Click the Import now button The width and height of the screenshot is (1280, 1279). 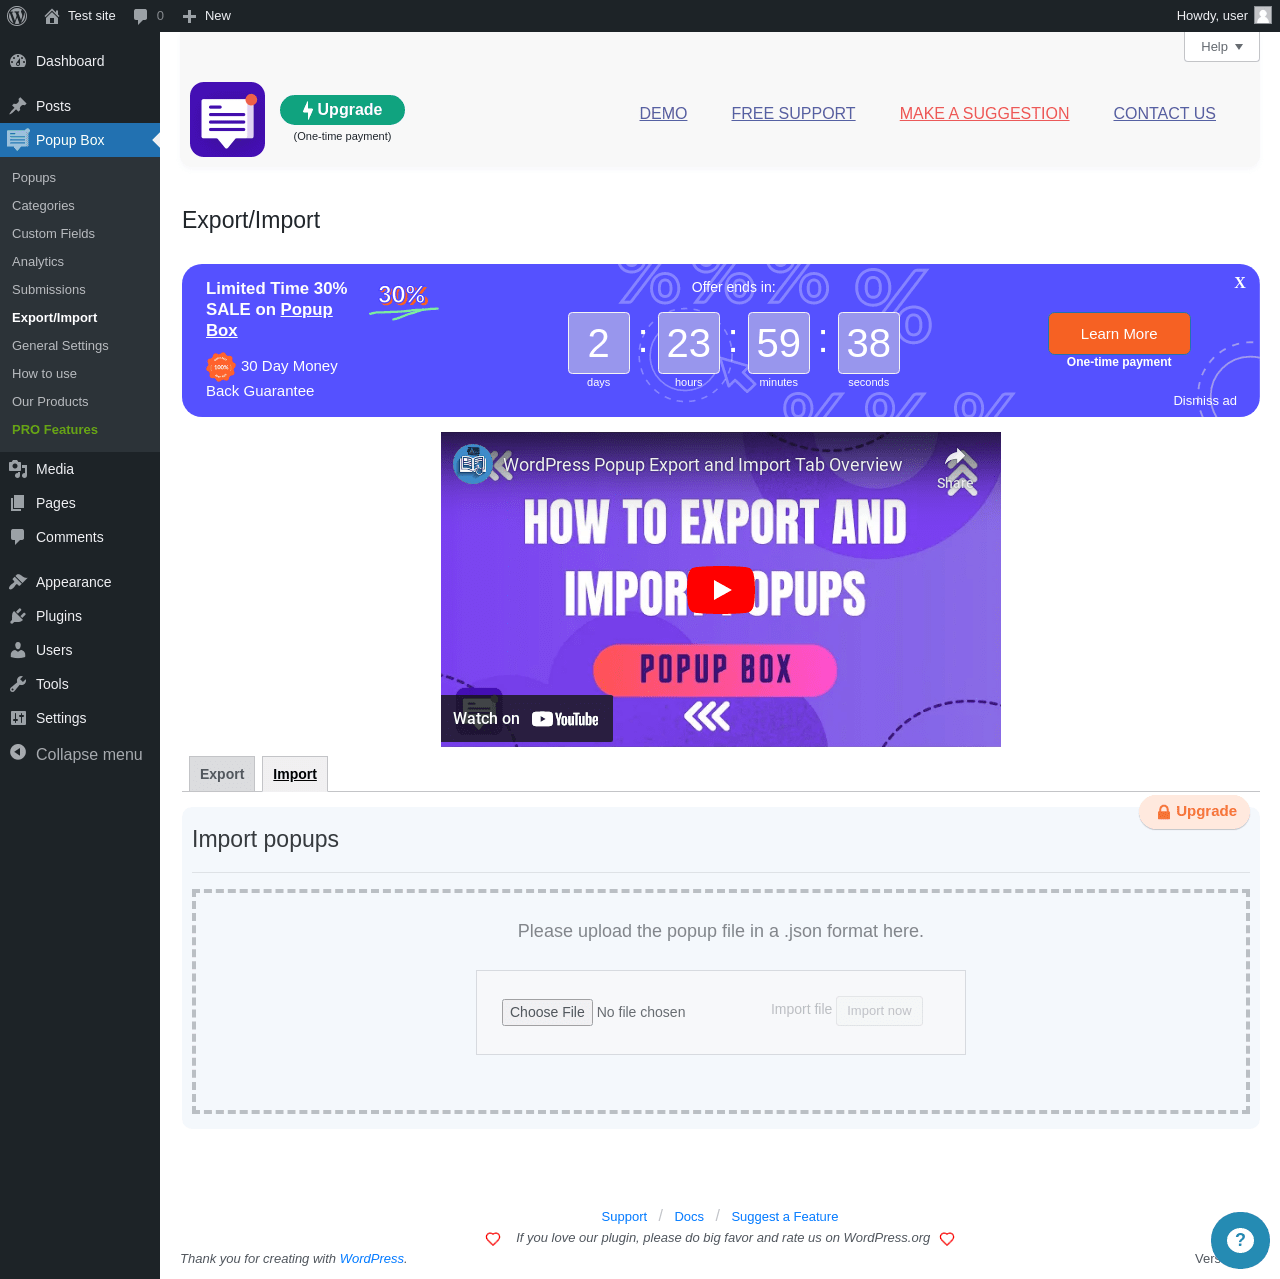(879, 1011)
